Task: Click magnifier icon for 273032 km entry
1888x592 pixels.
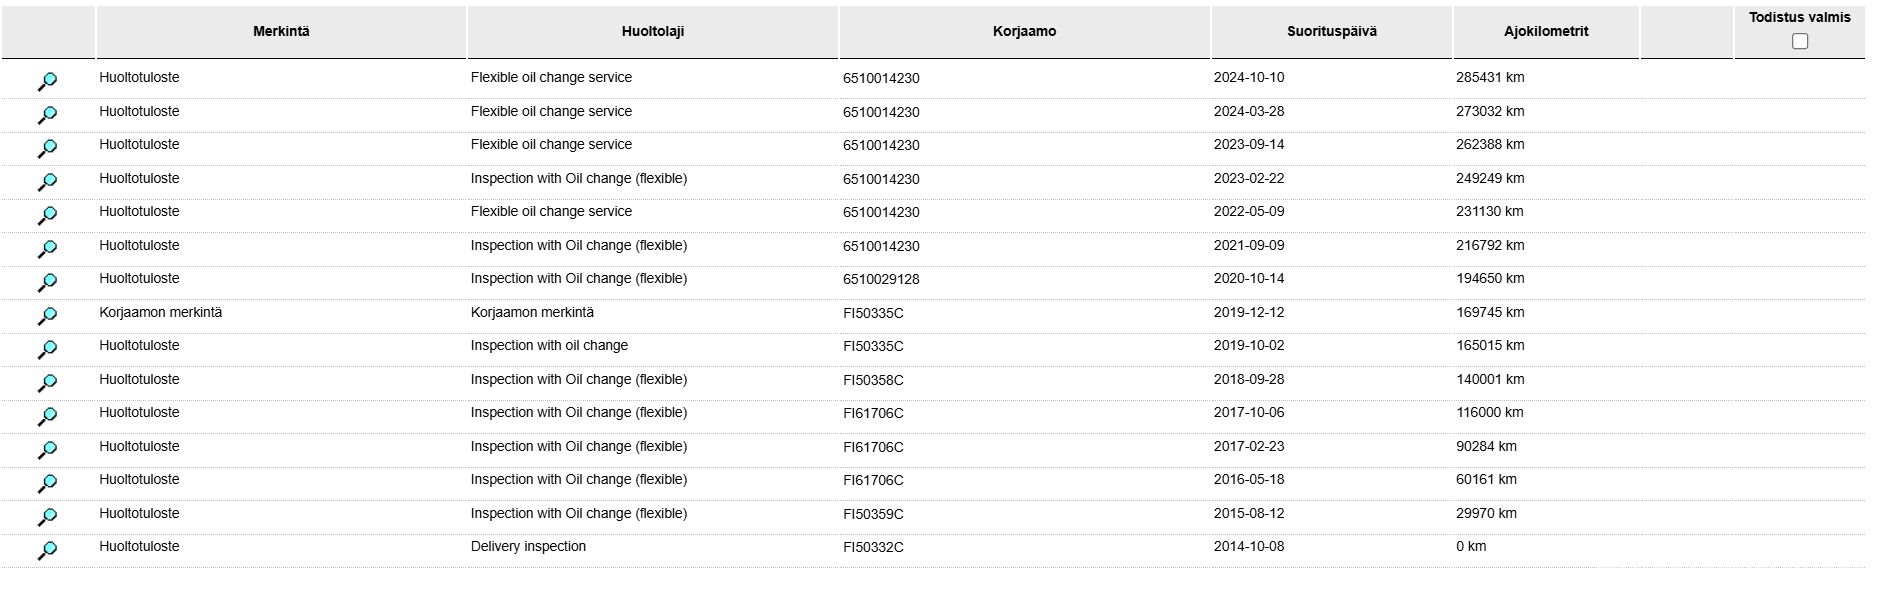Action: 47,115
